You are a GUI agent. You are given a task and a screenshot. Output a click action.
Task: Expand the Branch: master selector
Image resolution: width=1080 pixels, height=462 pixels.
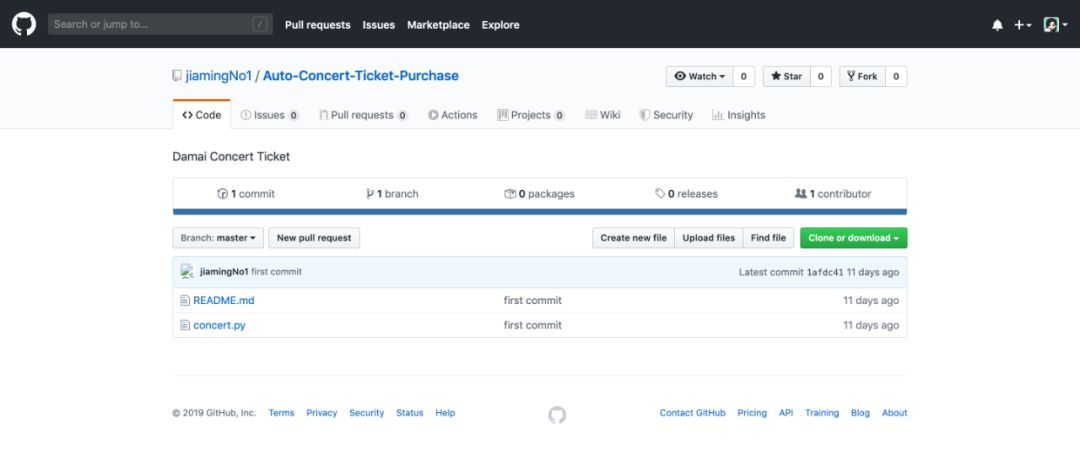pyautogui.click(x=219, y=238)
